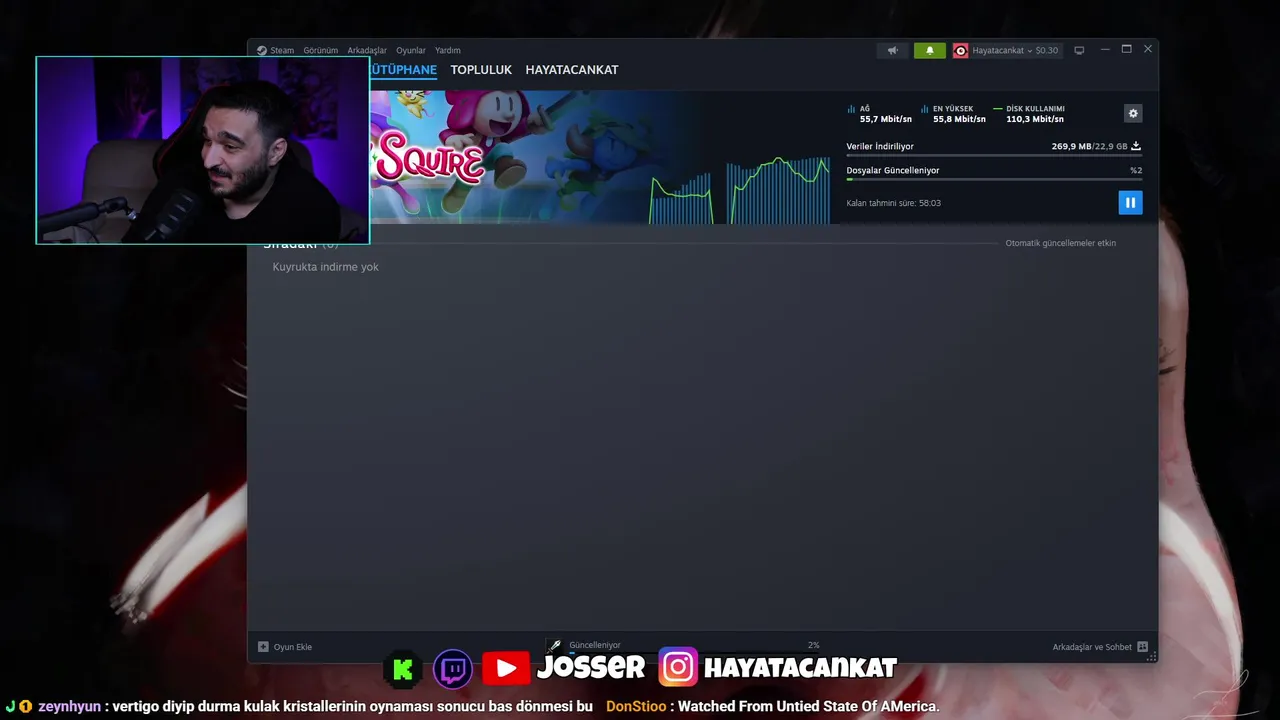Image resolution: width=1280 pixels, height=720 pixels.
Task: Click Kalan tahmini süre 58:03
Action: (x=893, y=203)
